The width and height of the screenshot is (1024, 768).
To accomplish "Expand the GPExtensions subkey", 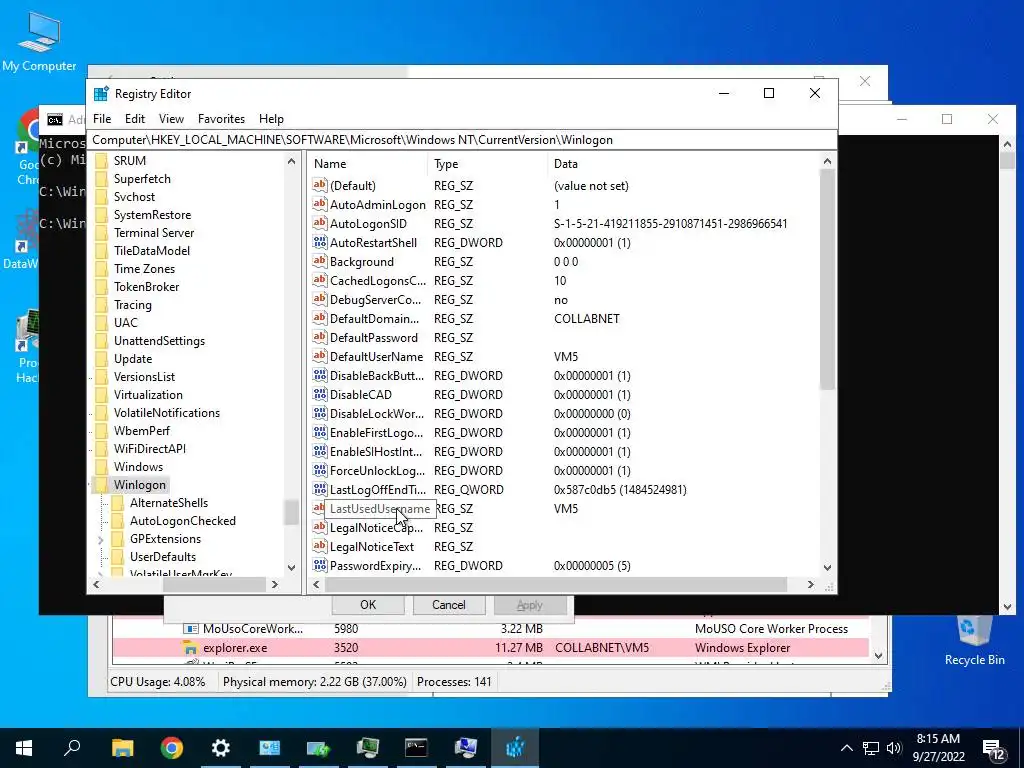I will [x=101, y=539].
